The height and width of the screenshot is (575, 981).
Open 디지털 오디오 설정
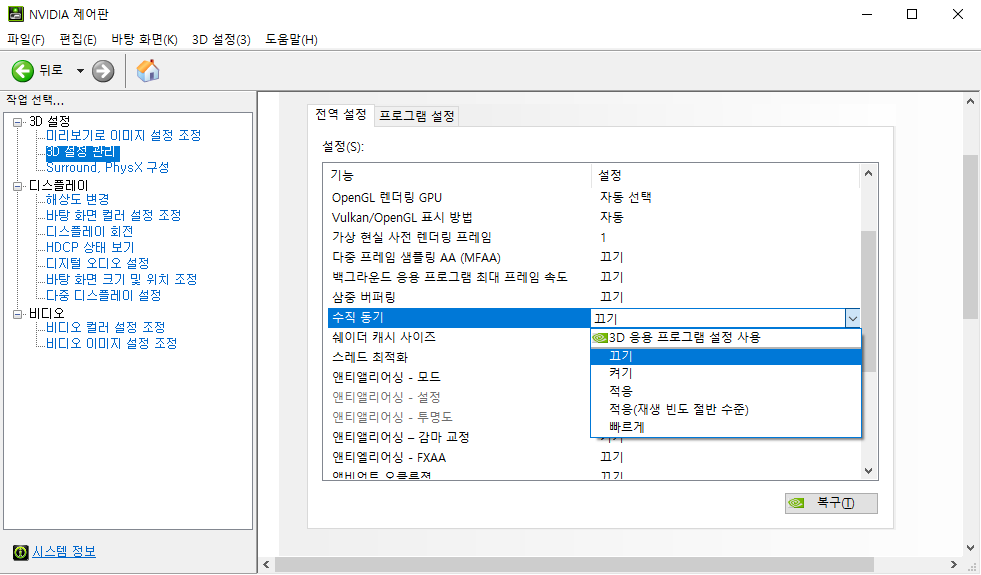pyautogui.click(x=98, y=263)
